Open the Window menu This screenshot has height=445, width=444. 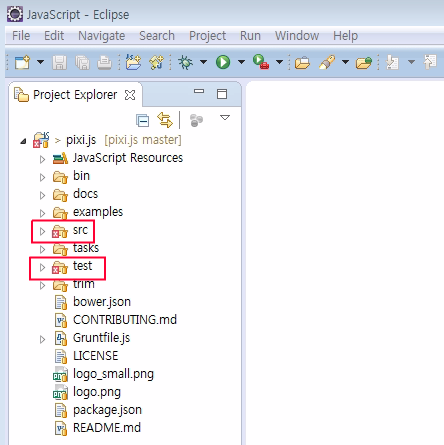[297, 36]
